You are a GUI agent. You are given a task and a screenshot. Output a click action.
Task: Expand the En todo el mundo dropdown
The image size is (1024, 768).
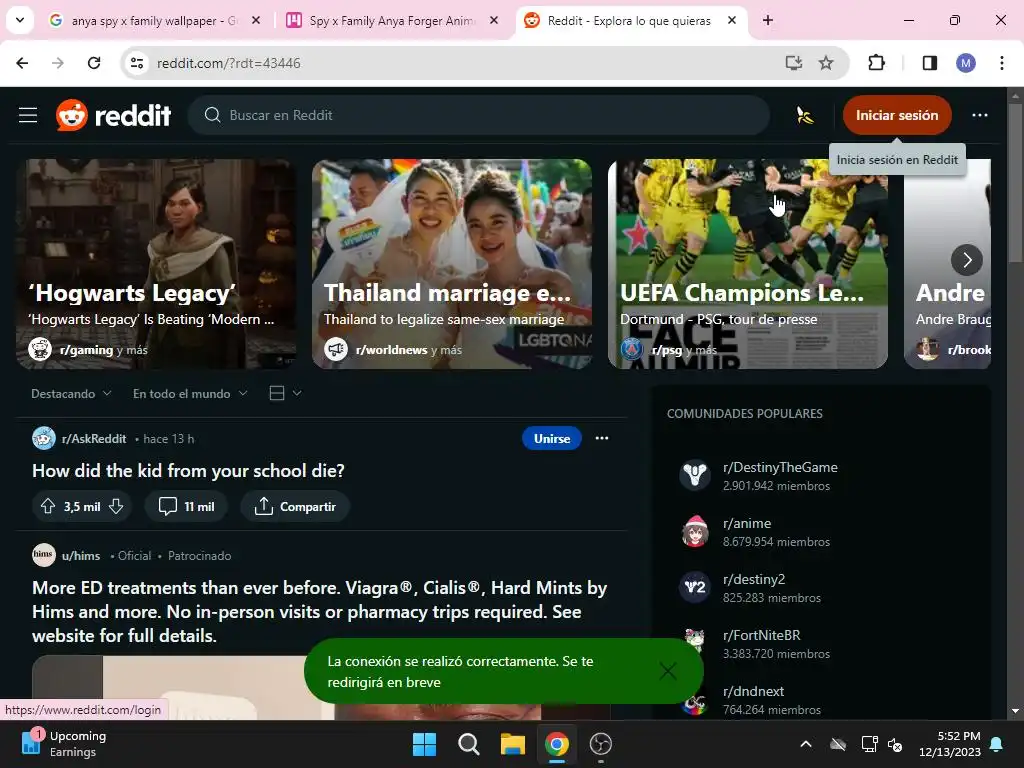point(190,394)
